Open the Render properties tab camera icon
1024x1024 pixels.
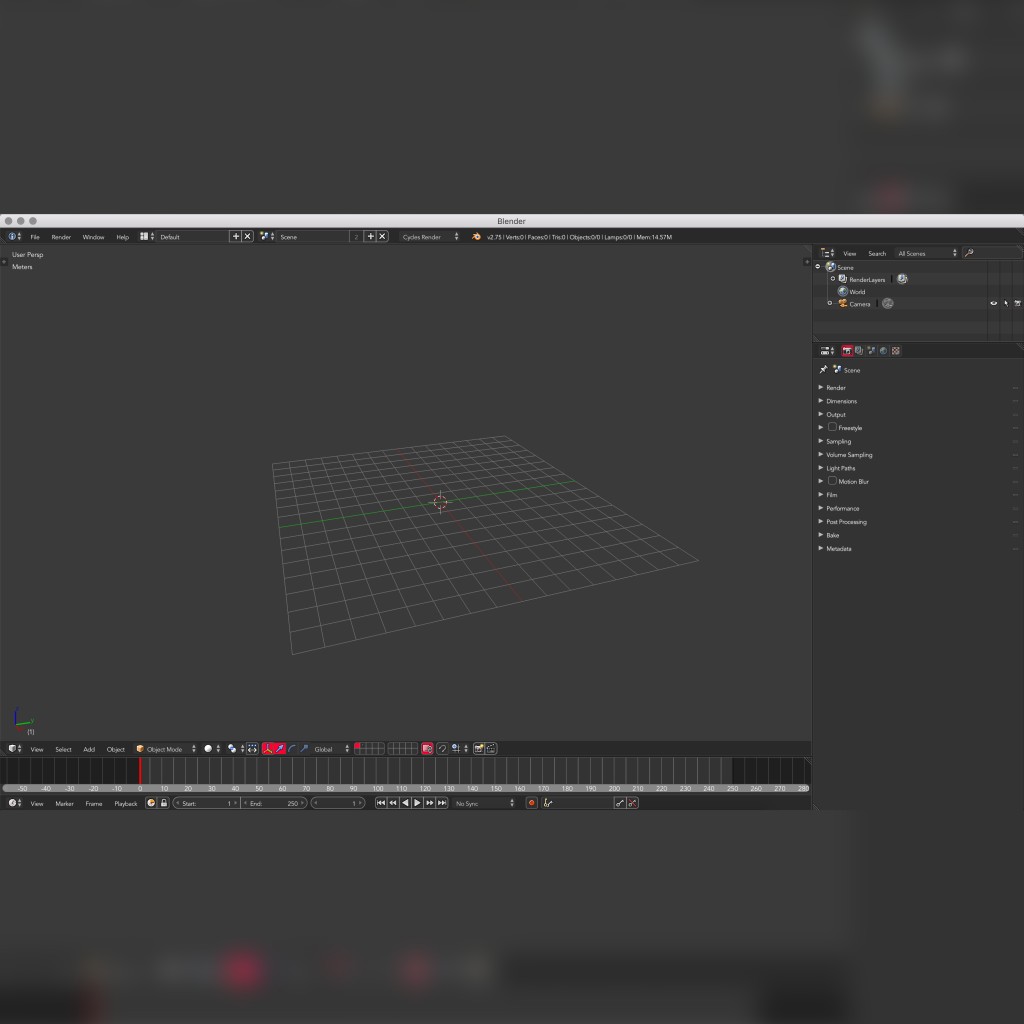[847, 350]
